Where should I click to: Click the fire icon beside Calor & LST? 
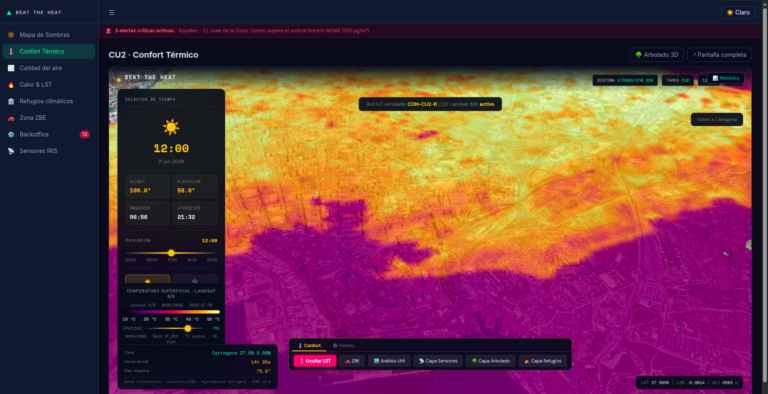(x=11, y=85)
